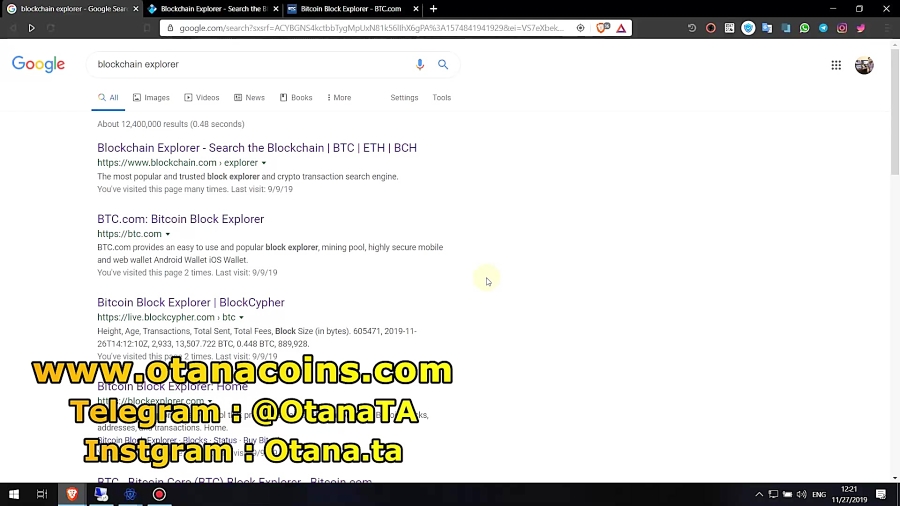This screenshot has height=506, width=900.
Task: Click the https://btc.com URL text
Action: tap(129, 234)
